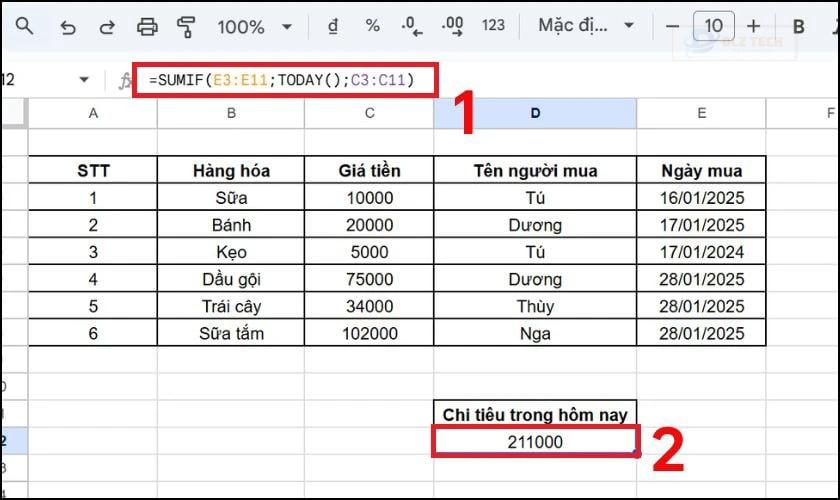The height and width of the screenshot is (500, 840).
Task: Click the Redo arrow icon
Action: 107,27
